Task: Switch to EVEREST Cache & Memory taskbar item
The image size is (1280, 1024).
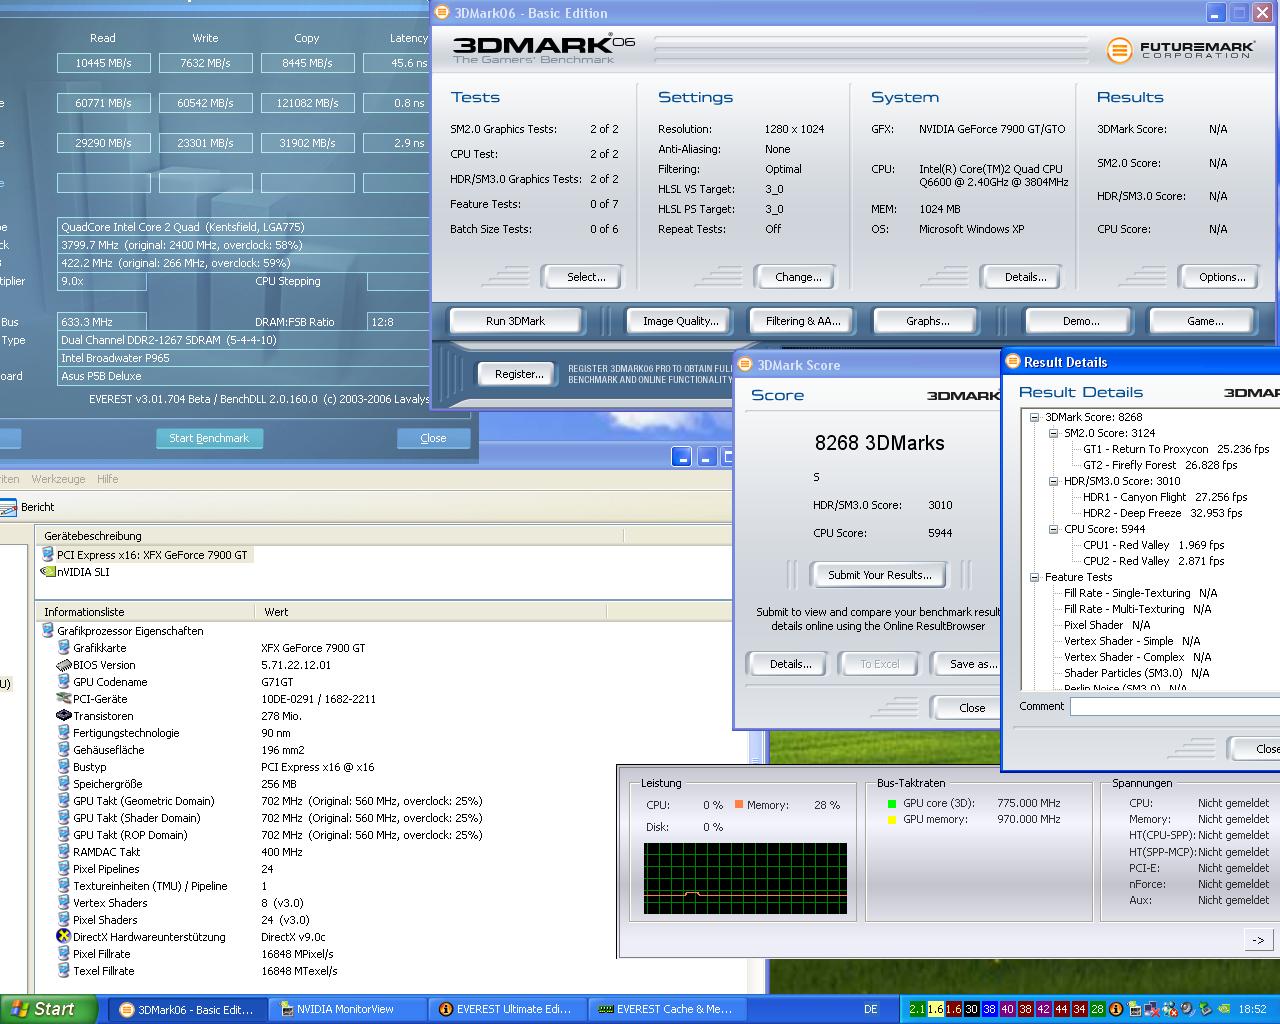Action: pos(667,1009)
